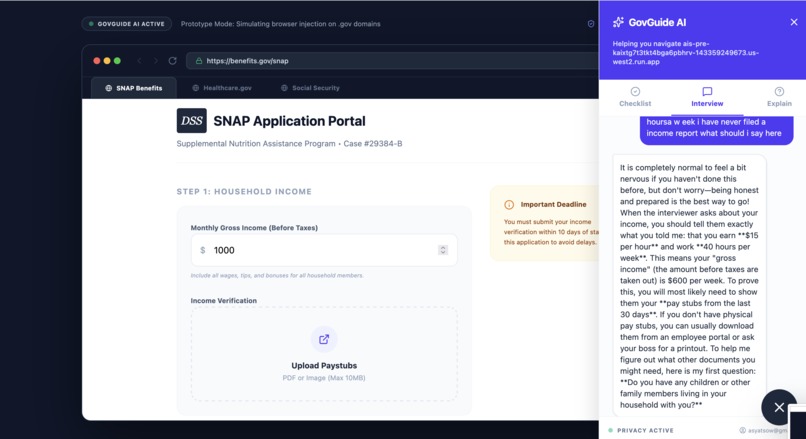This screenshot has height=439, width=806.
Task: Open the Social Security tab
Action: pyautogui.click(x=310, y=88)
